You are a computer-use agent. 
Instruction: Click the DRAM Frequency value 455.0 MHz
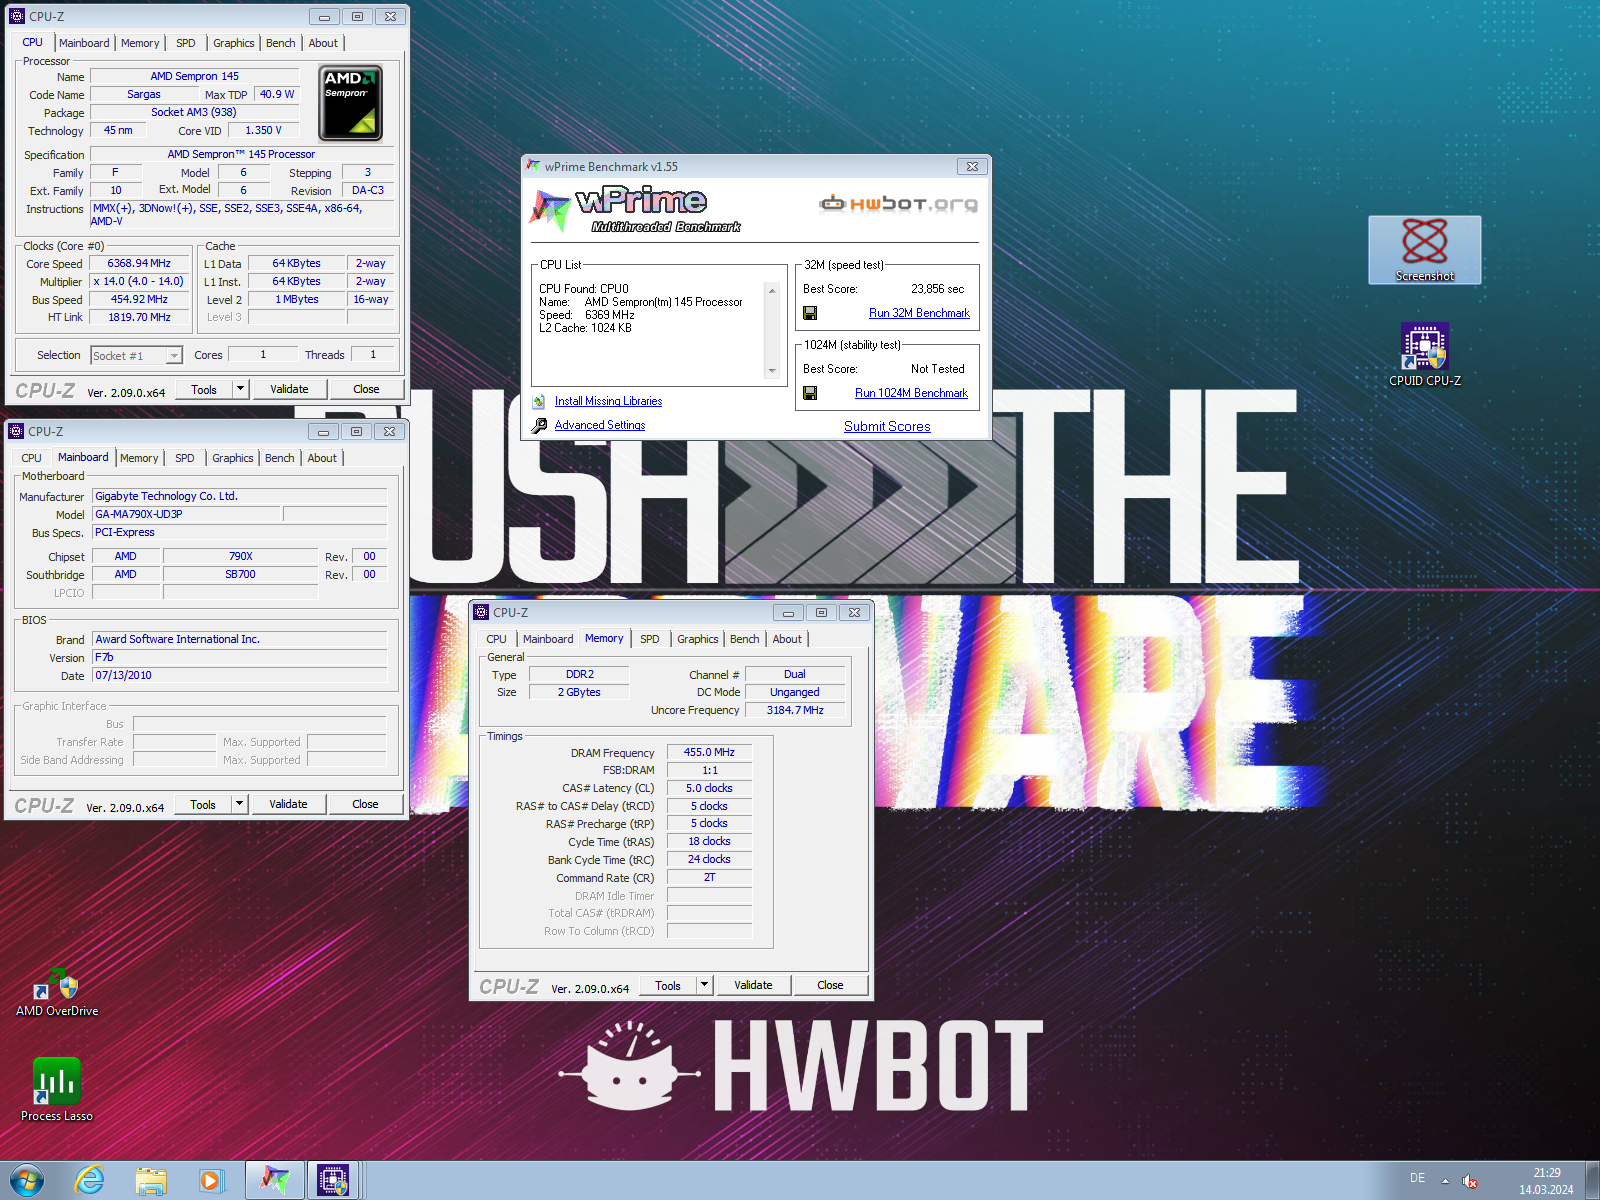point(709,752)
